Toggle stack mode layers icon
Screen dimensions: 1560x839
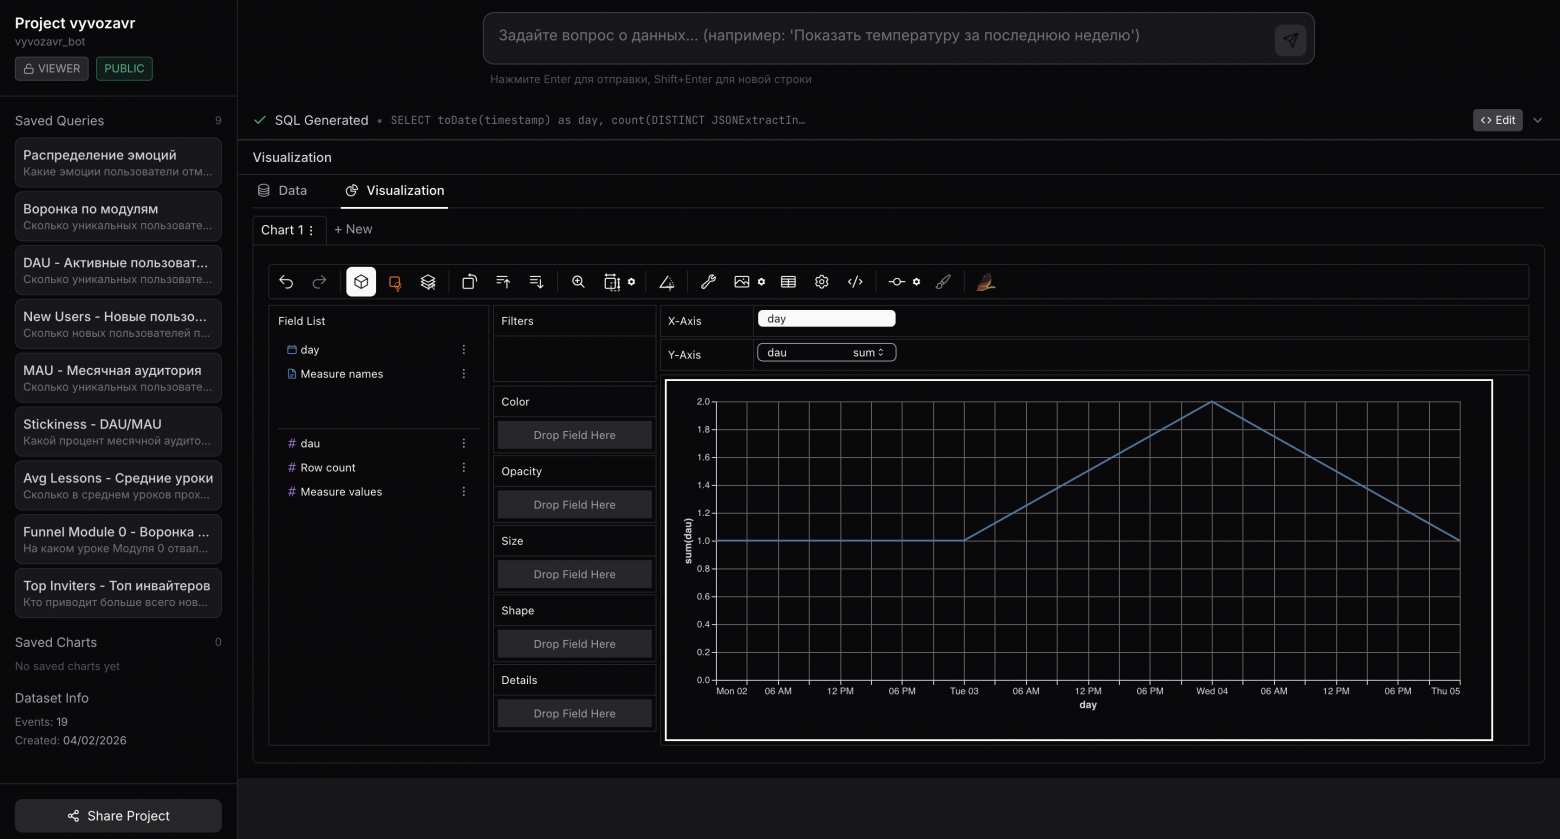click(428, 282)
